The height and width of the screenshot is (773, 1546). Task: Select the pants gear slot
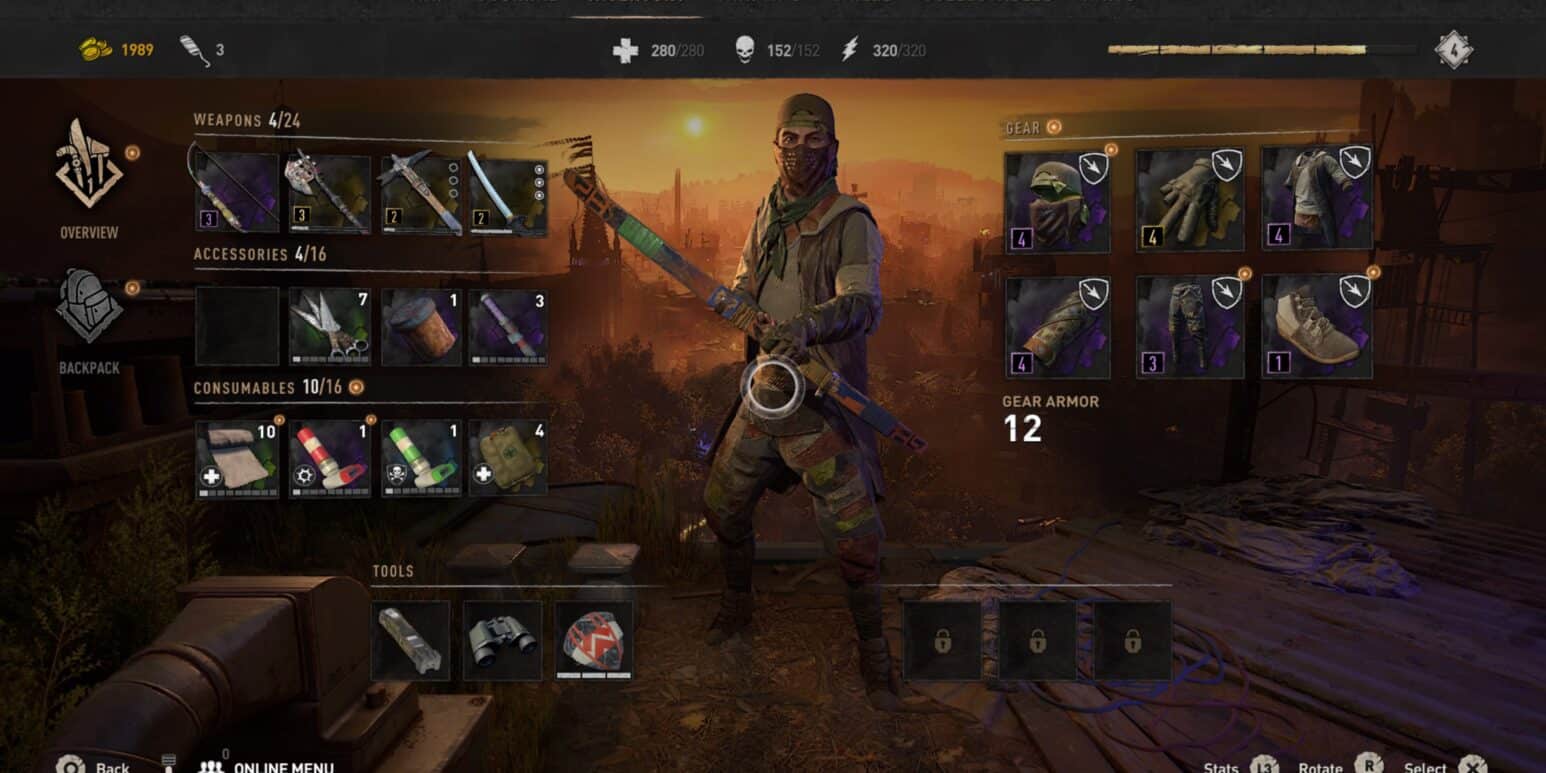coord(1190,326)
